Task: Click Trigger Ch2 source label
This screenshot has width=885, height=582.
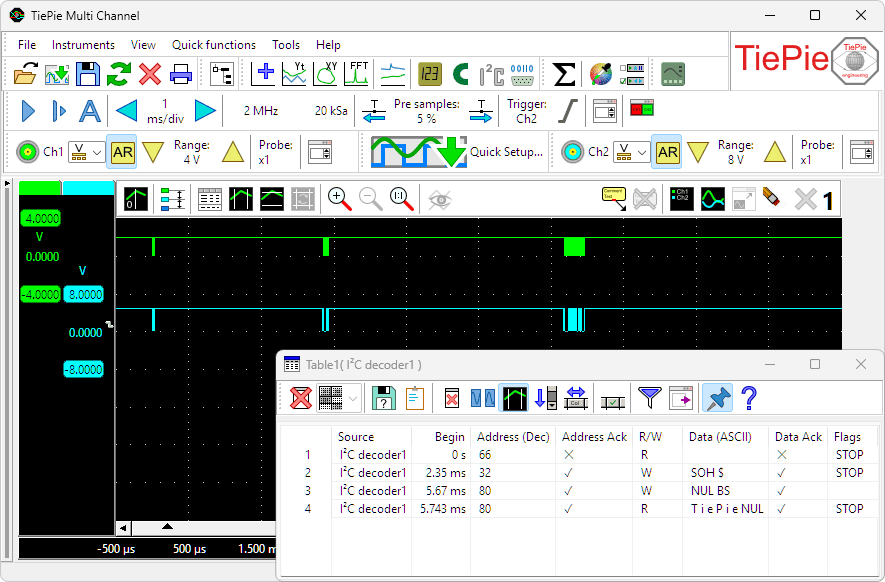Action: (527, 111)
